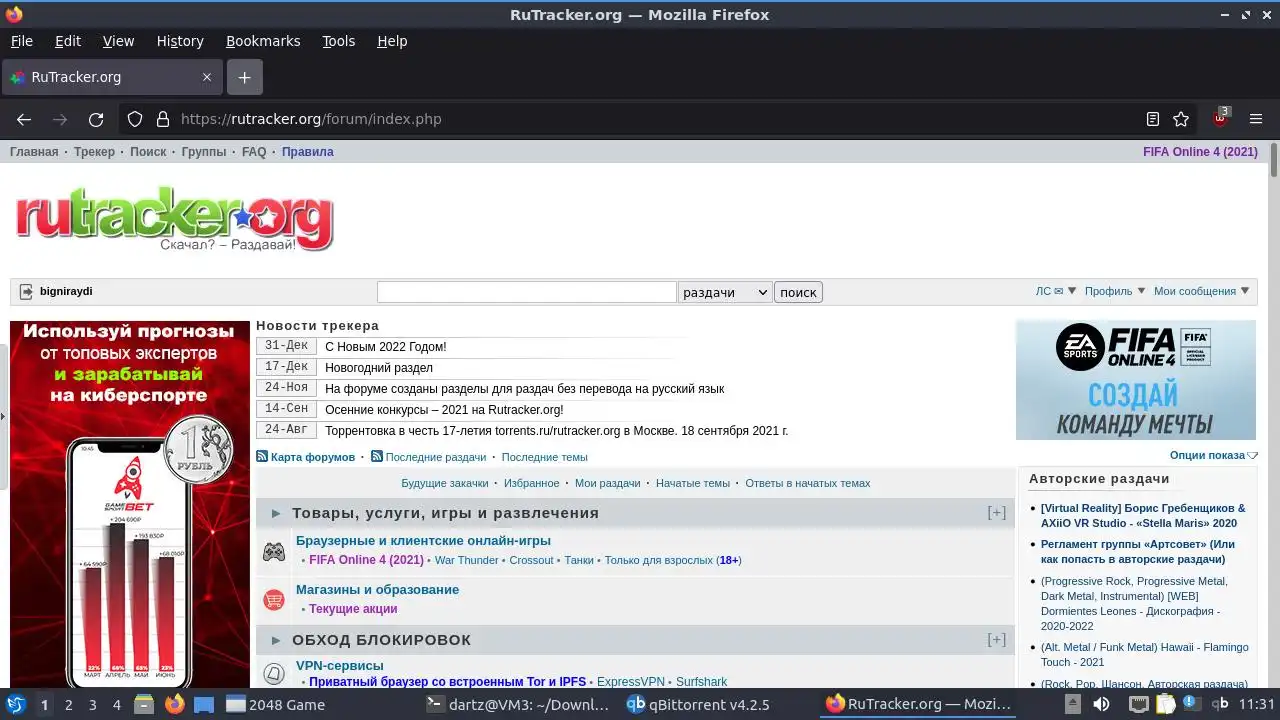This screenshot has height=720, width=1280.
Task: Open the раздачи search type dropdown
Action: tap(725, 292)
